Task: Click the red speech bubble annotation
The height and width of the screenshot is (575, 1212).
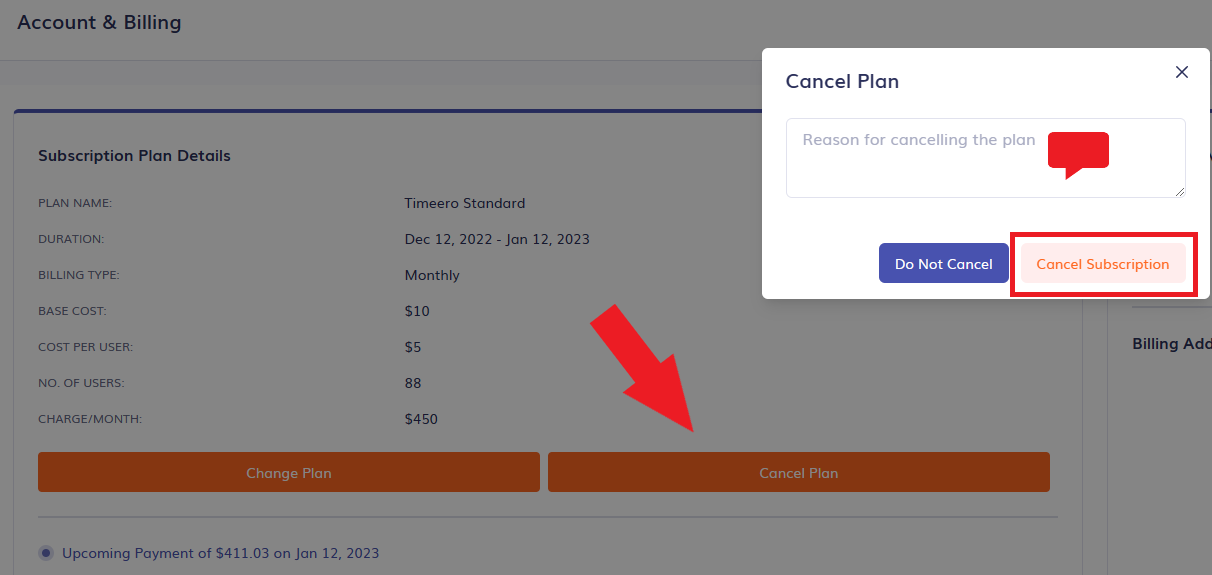Action: pos(1078,155)
